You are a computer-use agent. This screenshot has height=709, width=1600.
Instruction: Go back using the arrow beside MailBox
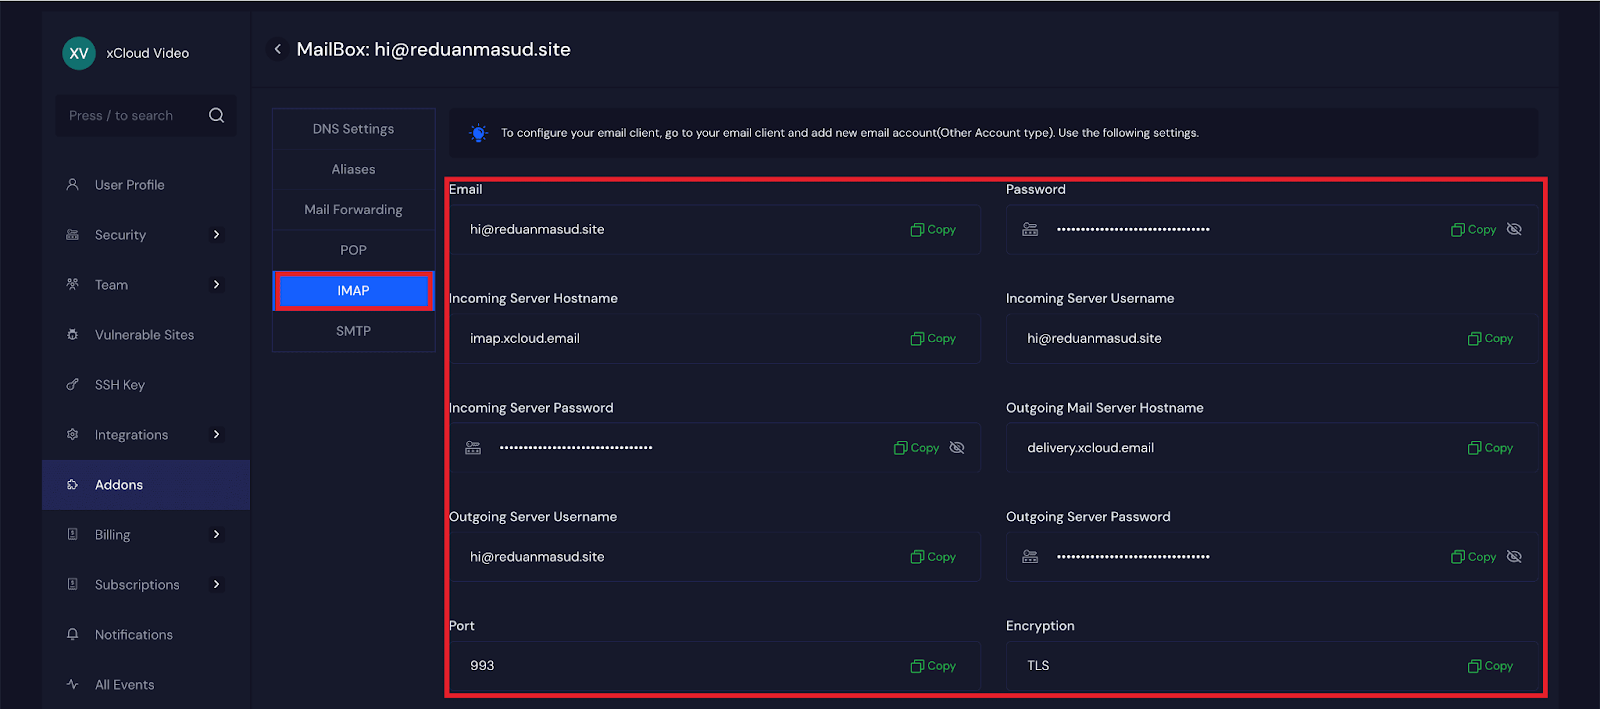click(x=278, y=49)
